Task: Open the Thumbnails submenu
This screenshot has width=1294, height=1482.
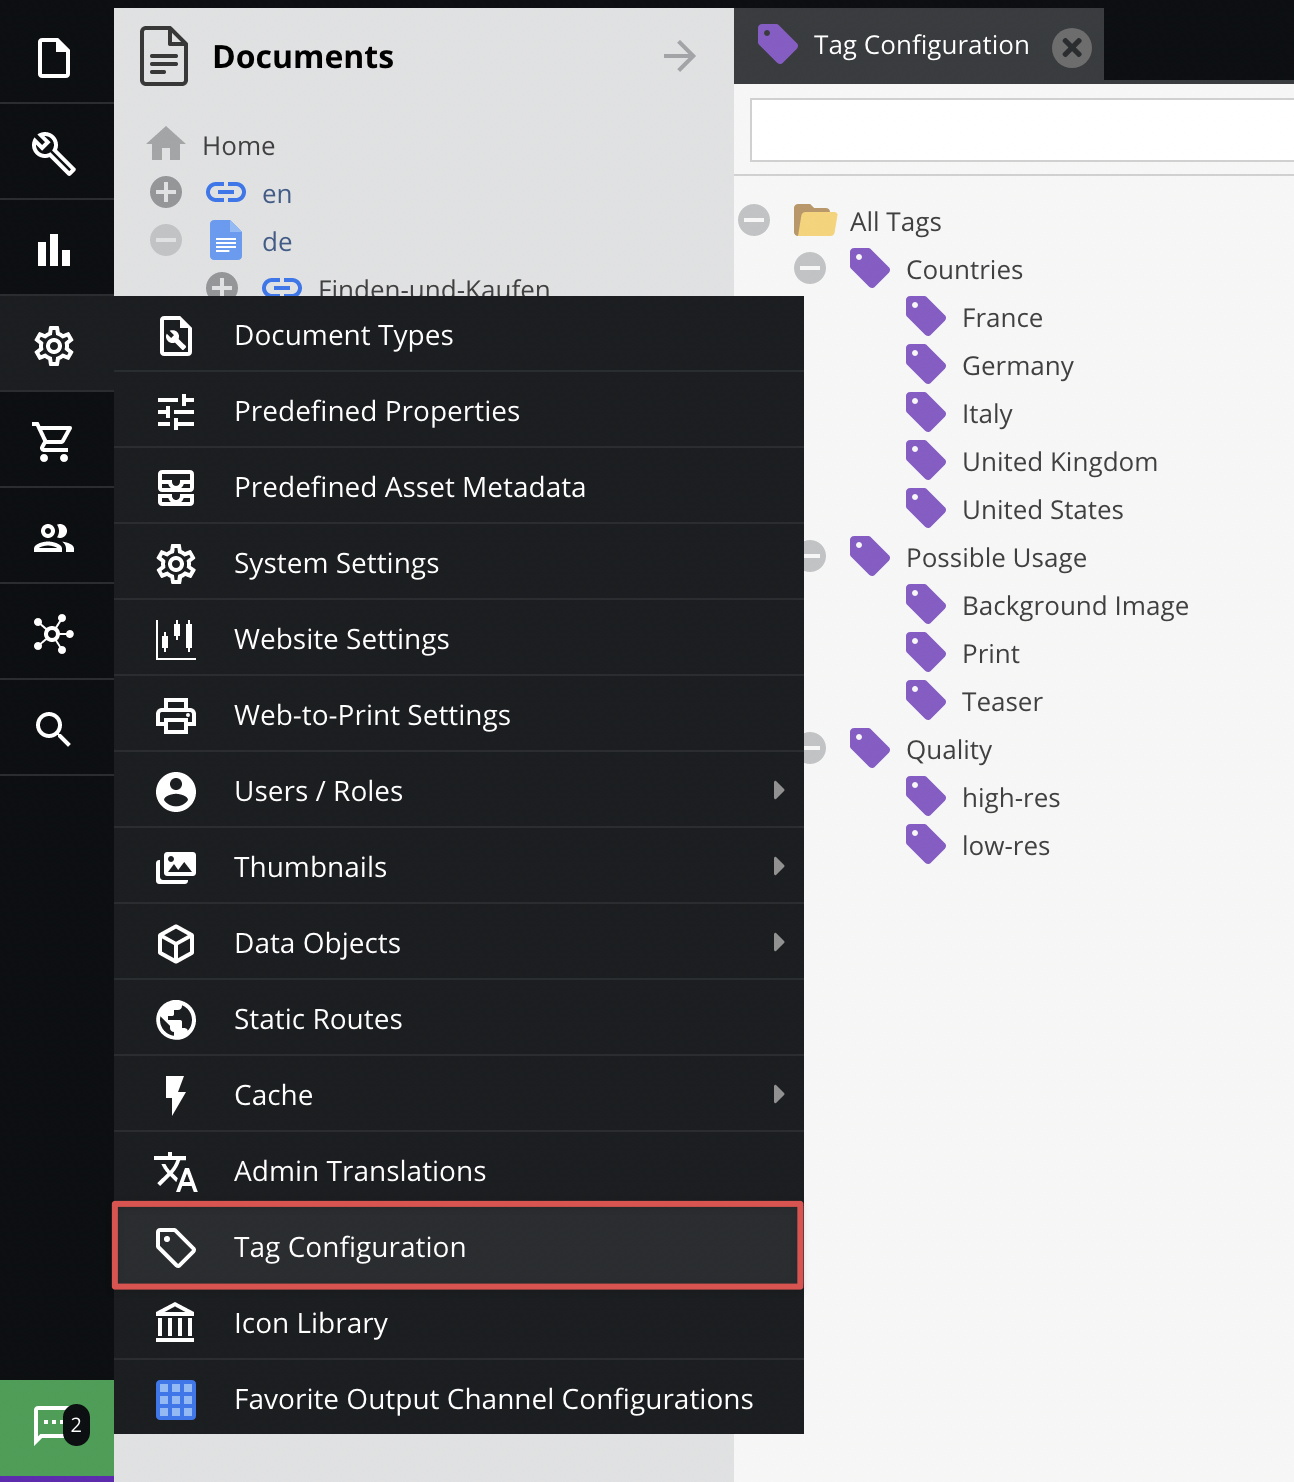Action: pyautogui.click(x=459, y=867)
